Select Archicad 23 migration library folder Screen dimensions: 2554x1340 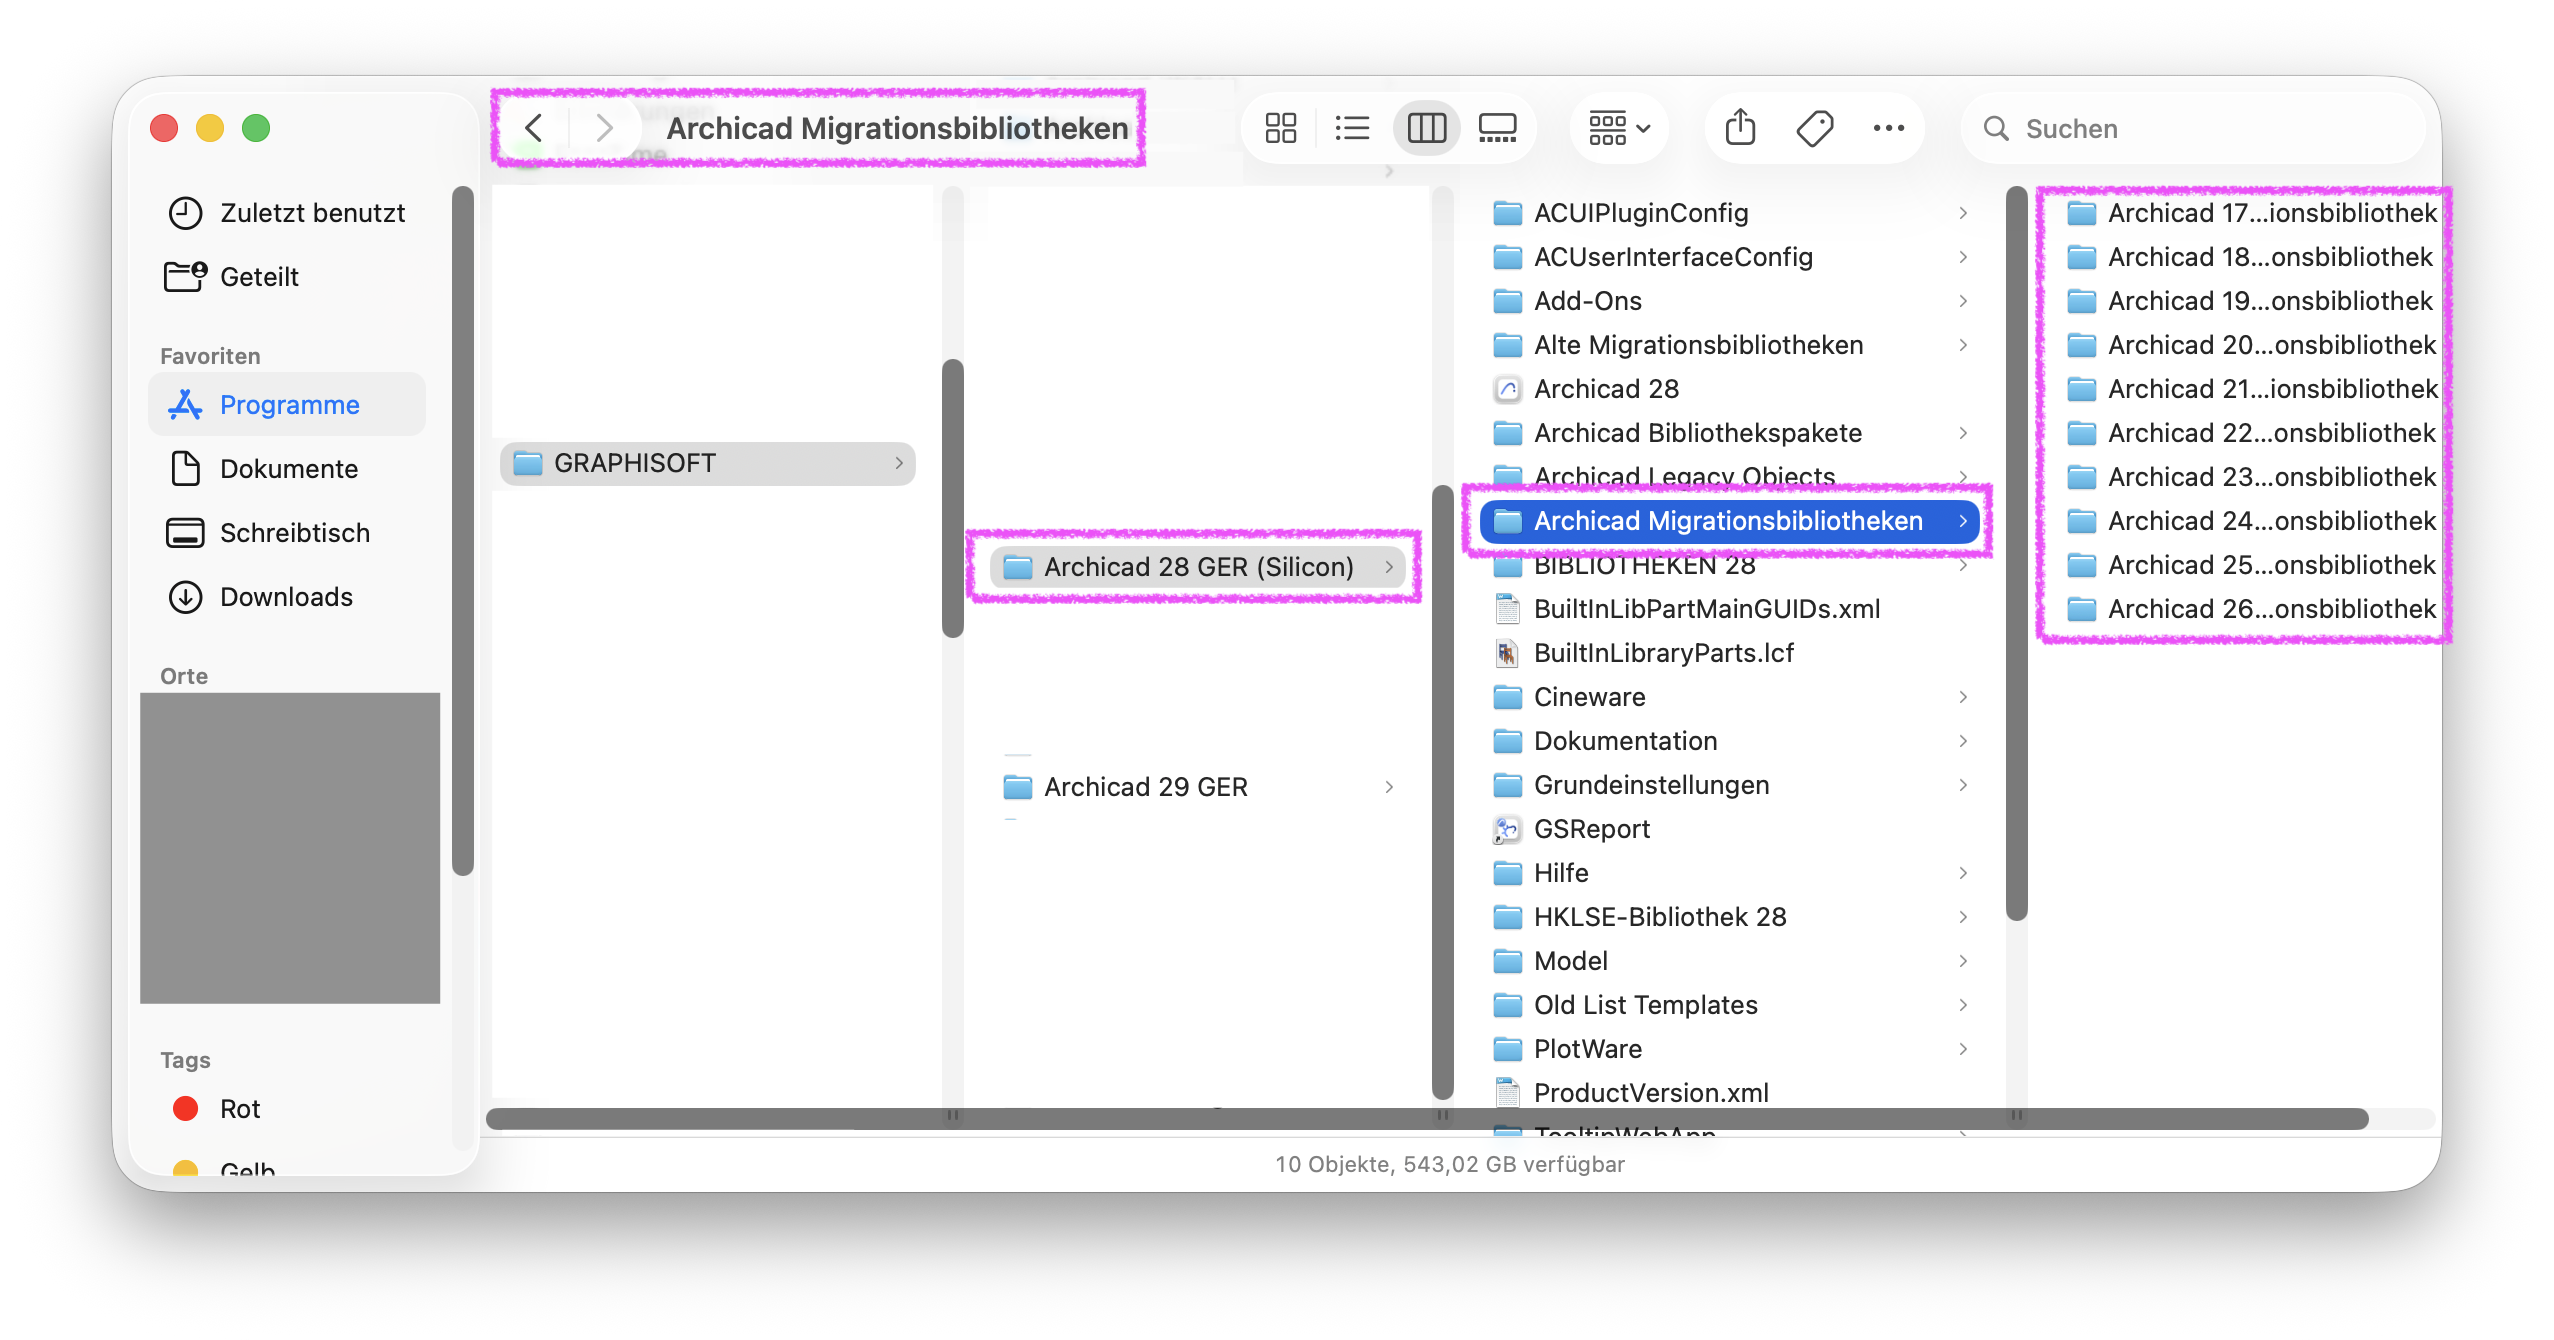[x=2250, y=477]
